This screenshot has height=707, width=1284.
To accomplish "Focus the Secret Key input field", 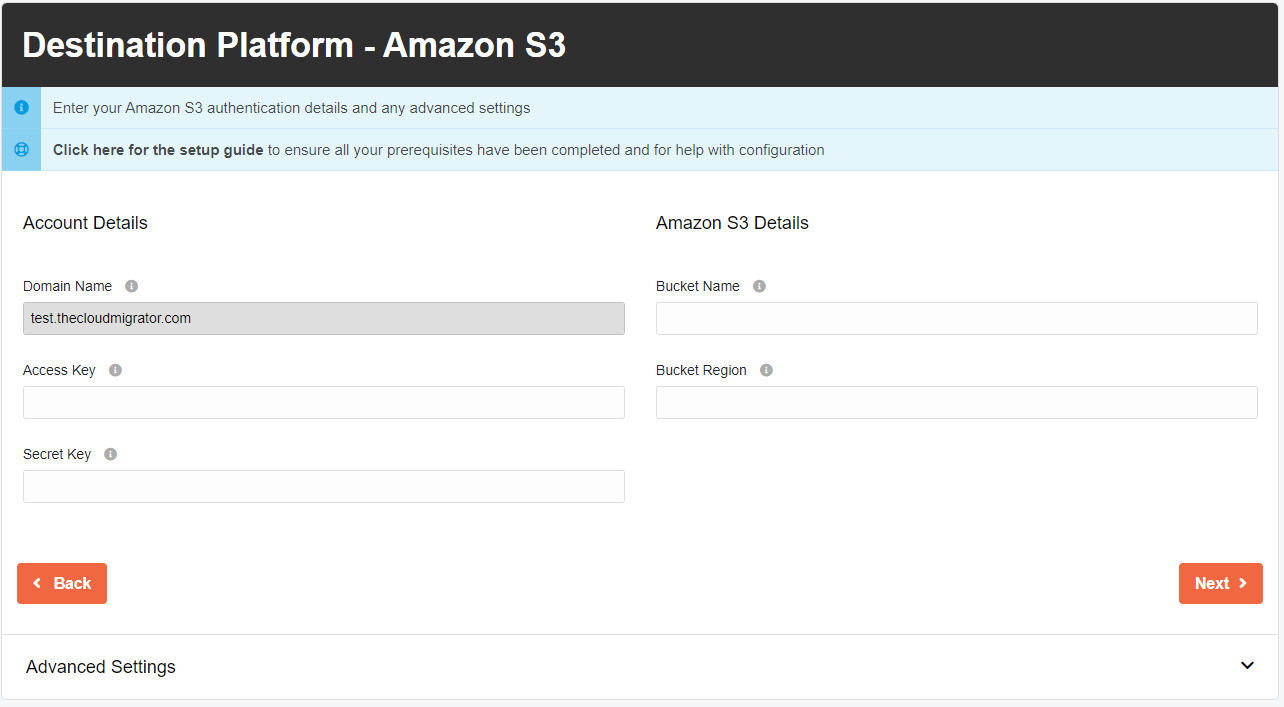I will click(x=324, y=486).
